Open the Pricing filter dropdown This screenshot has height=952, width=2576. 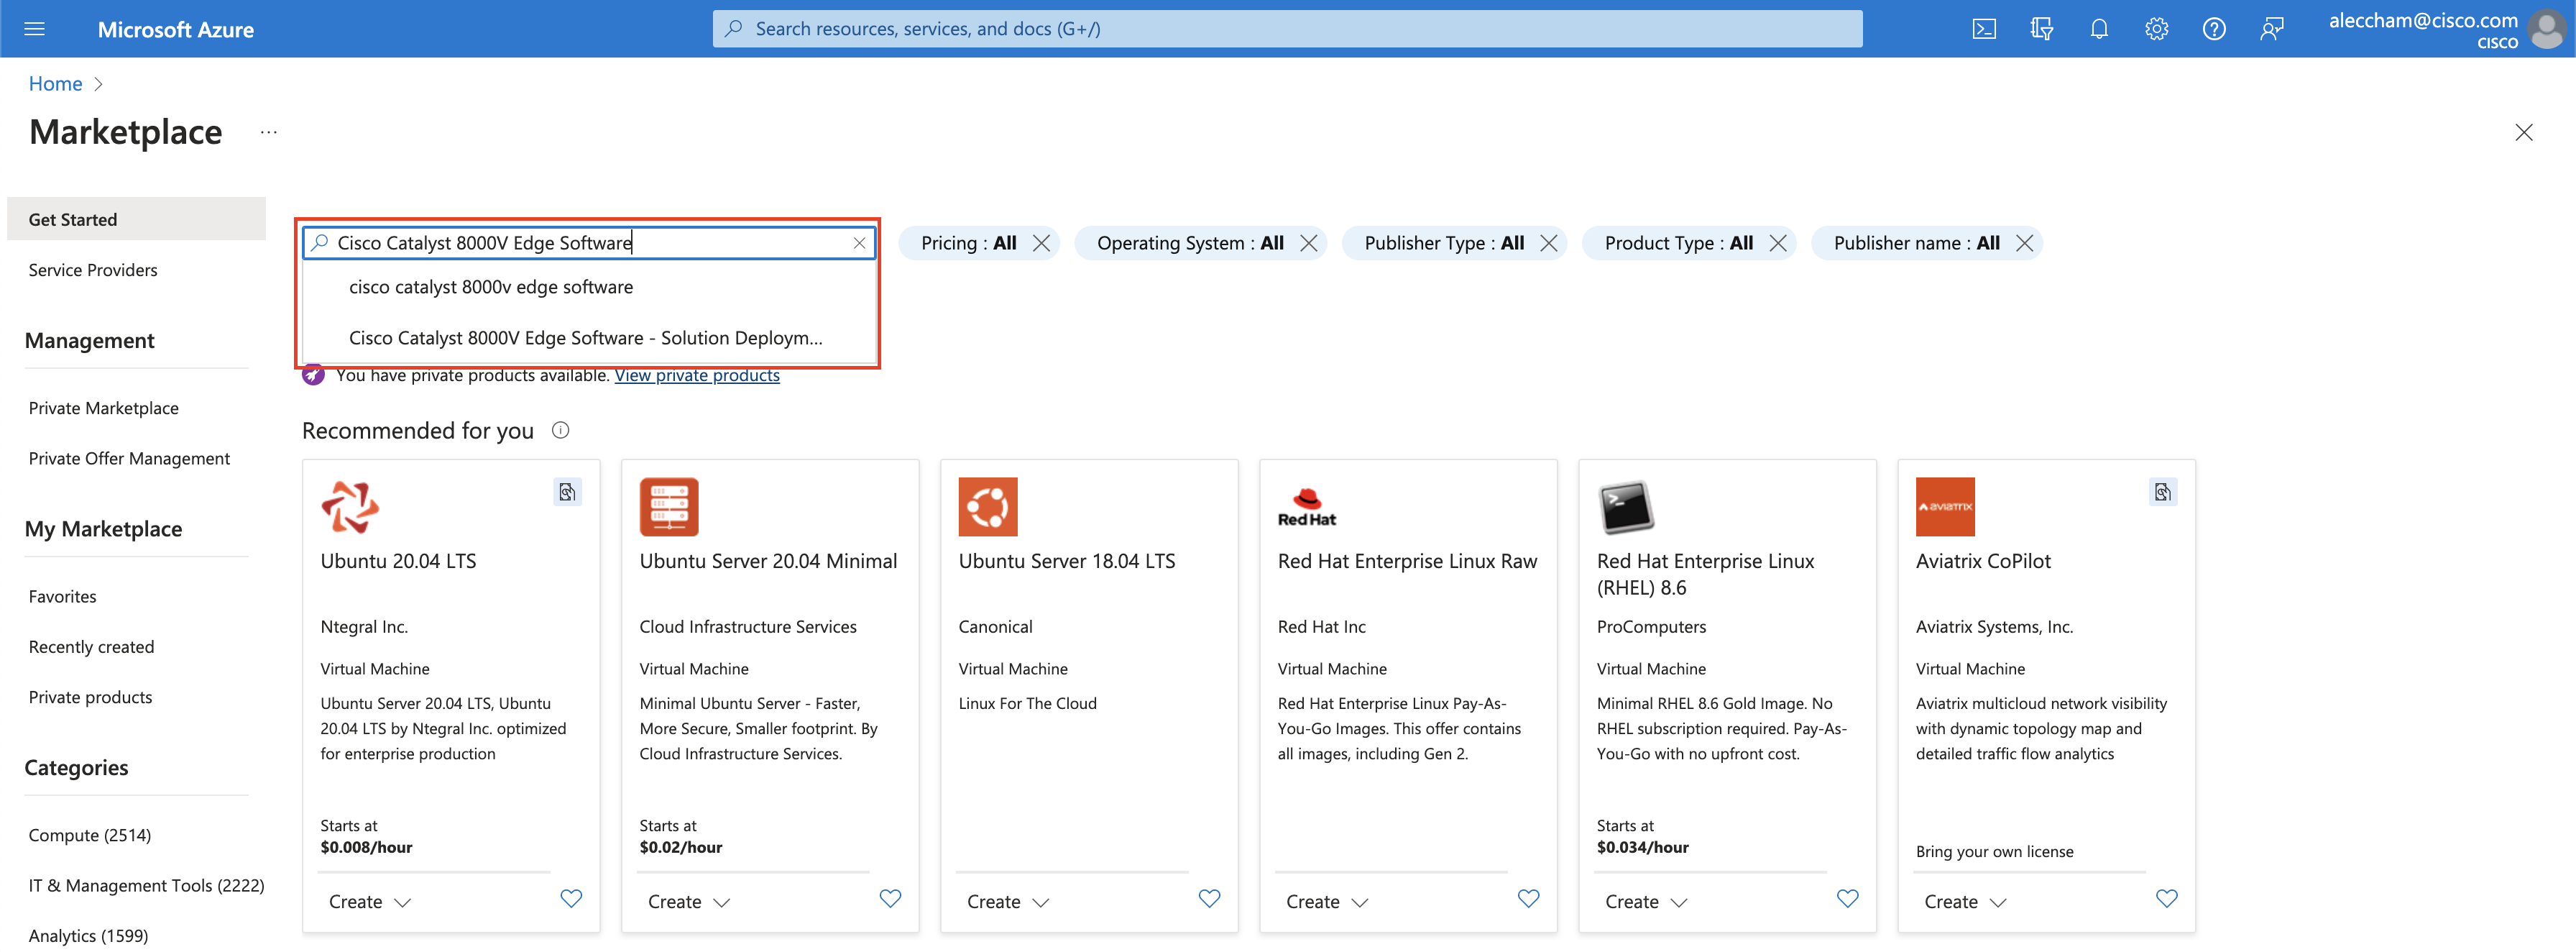(x=968, y=243)
